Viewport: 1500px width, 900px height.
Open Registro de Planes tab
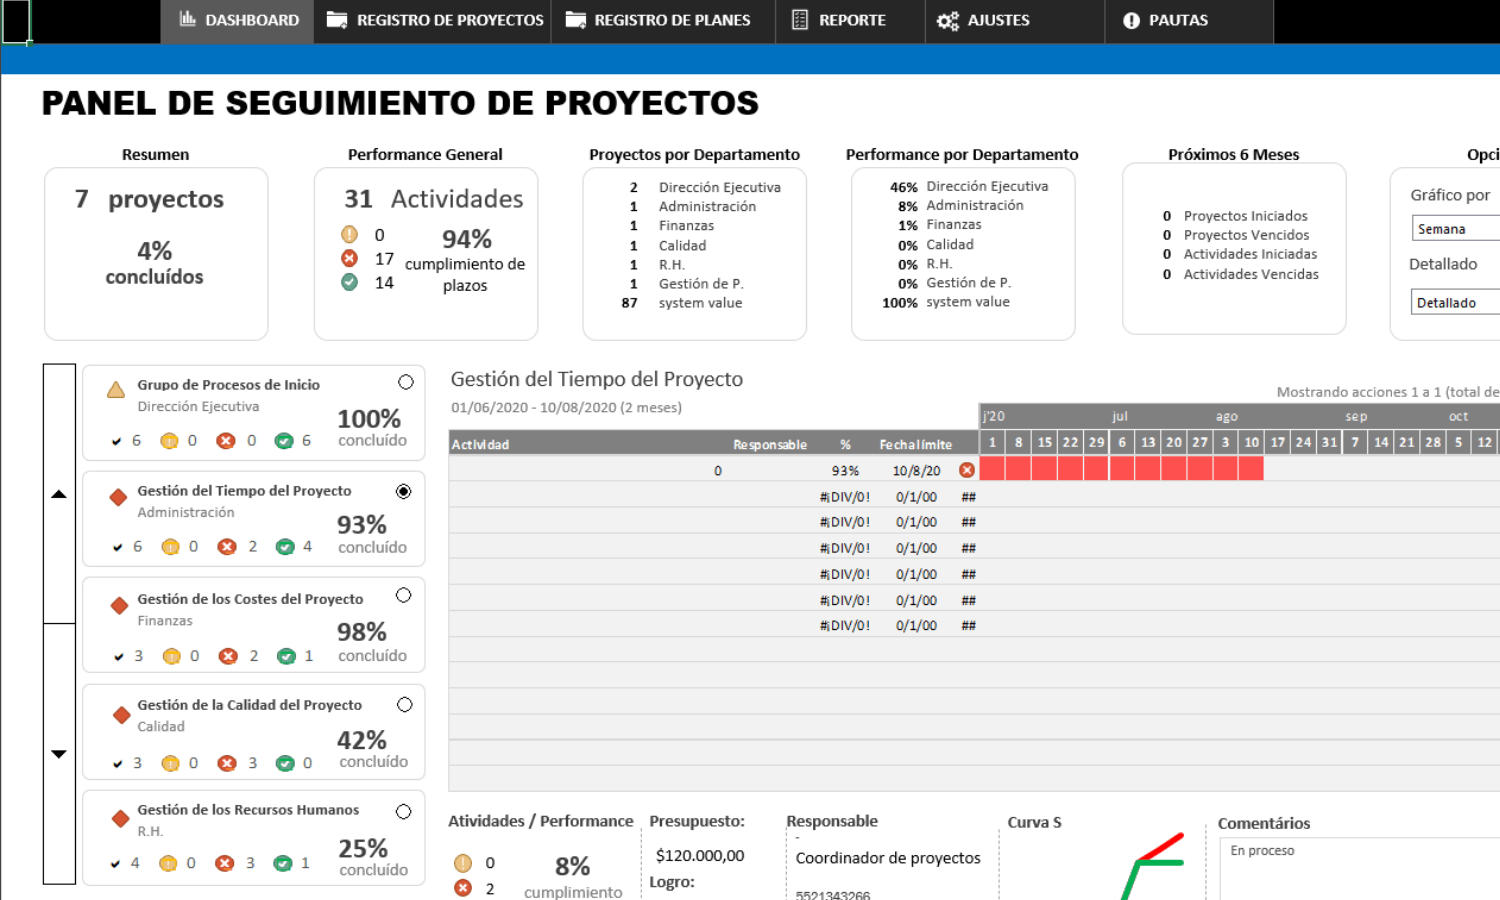(663, 20)
